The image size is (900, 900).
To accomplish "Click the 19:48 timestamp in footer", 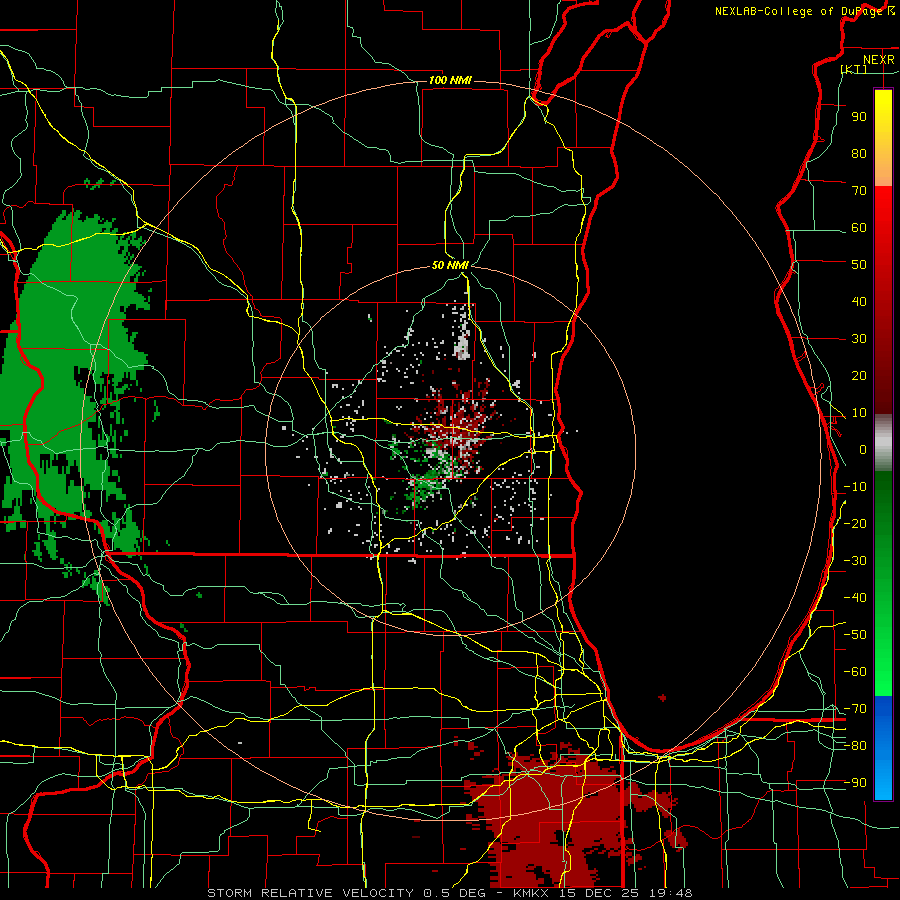I will 670,893.
